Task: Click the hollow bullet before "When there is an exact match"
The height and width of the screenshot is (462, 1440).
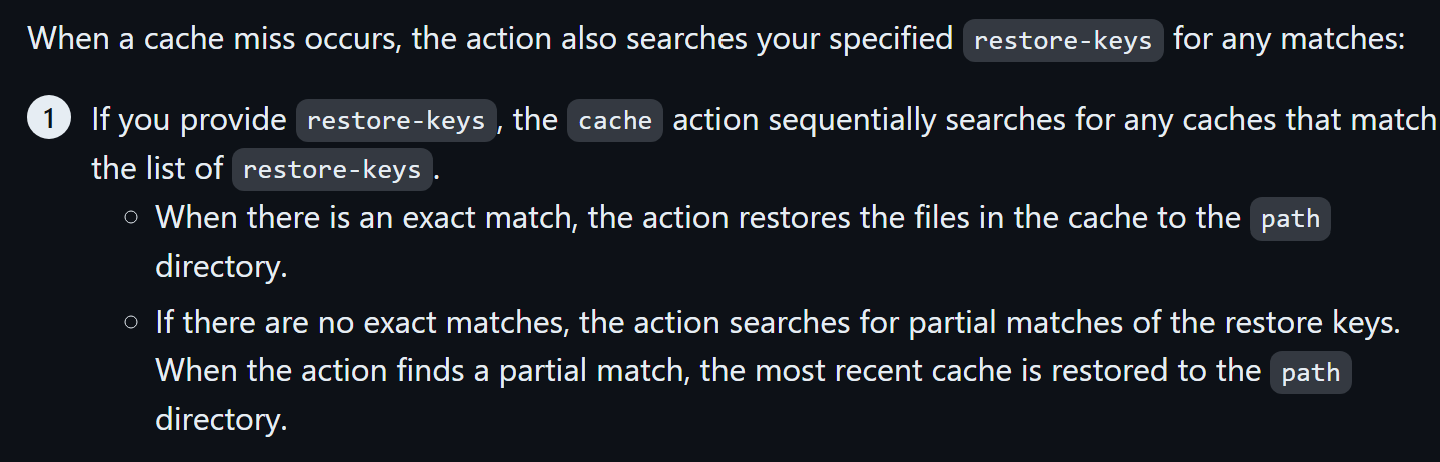Action: coord(132,219)
